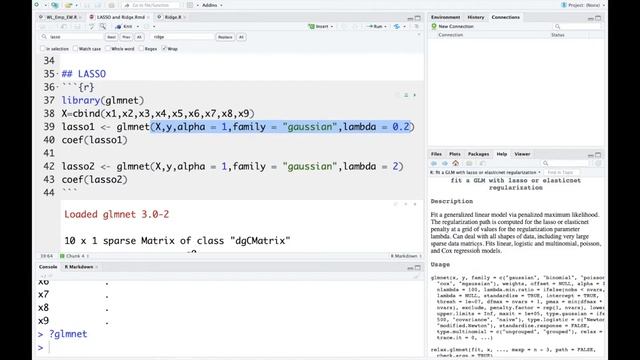Click the Next find button
The width and height of the screenshot is (640, 360).
coord(111,37)
